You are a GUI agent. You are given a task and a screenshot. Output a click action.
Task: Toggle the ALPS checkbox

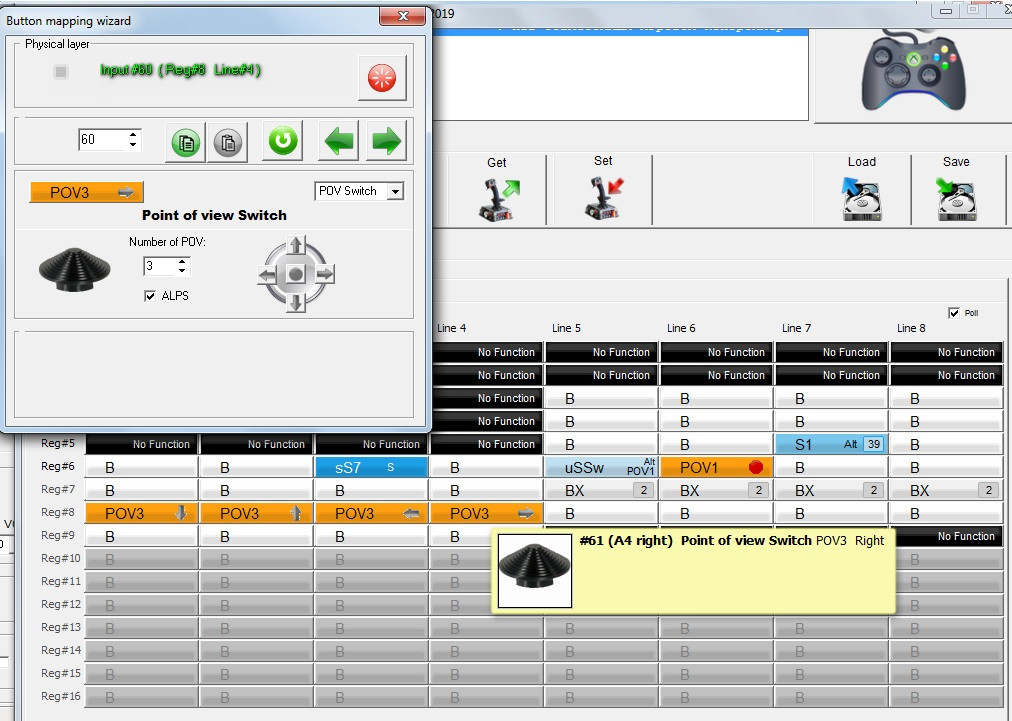tap(150, 296)
